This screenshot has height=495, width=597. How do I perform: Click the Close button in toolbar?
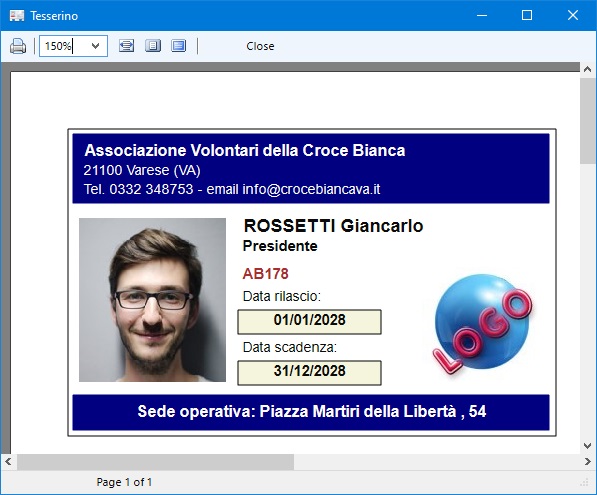pyautogui.click(x=260, y=46)
